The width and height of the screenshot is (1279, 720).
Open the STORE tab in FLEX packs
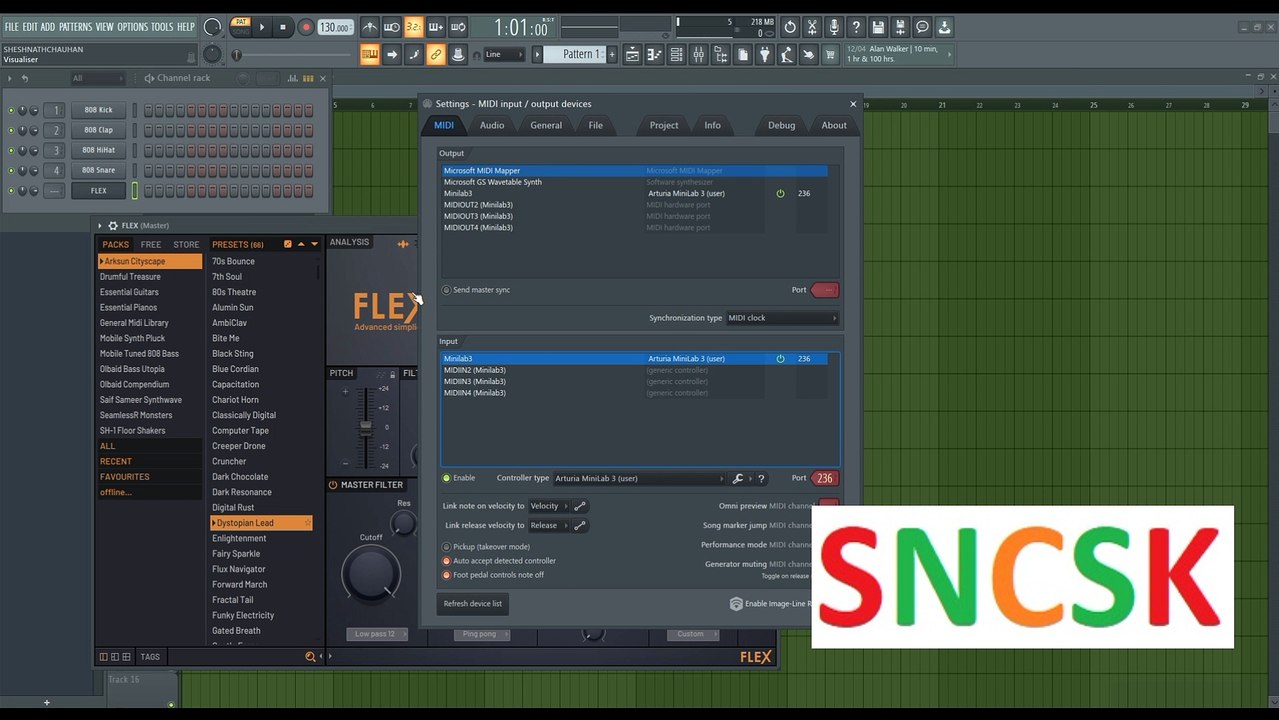pyautogui.click(x=186, y=244)
